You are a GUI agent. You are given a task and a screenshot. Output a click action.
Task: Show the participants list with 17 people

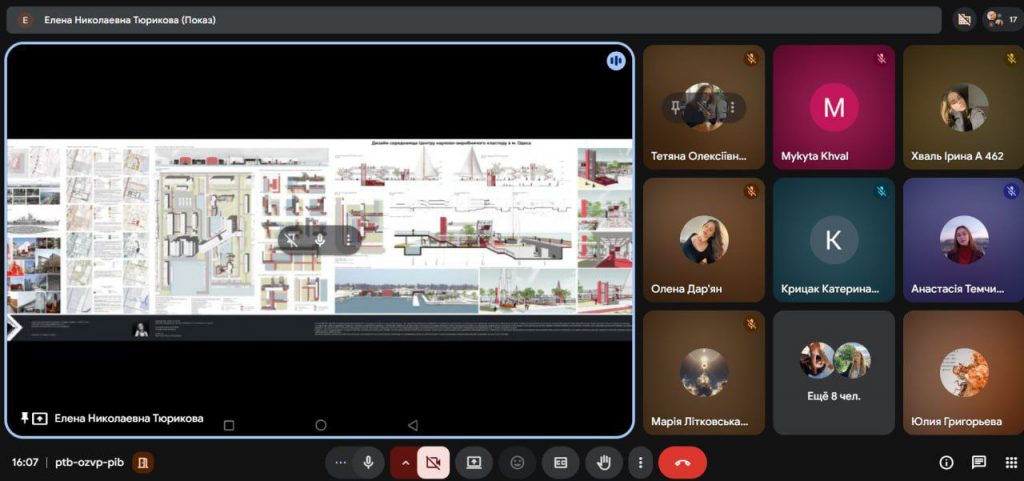(1000, 19)
